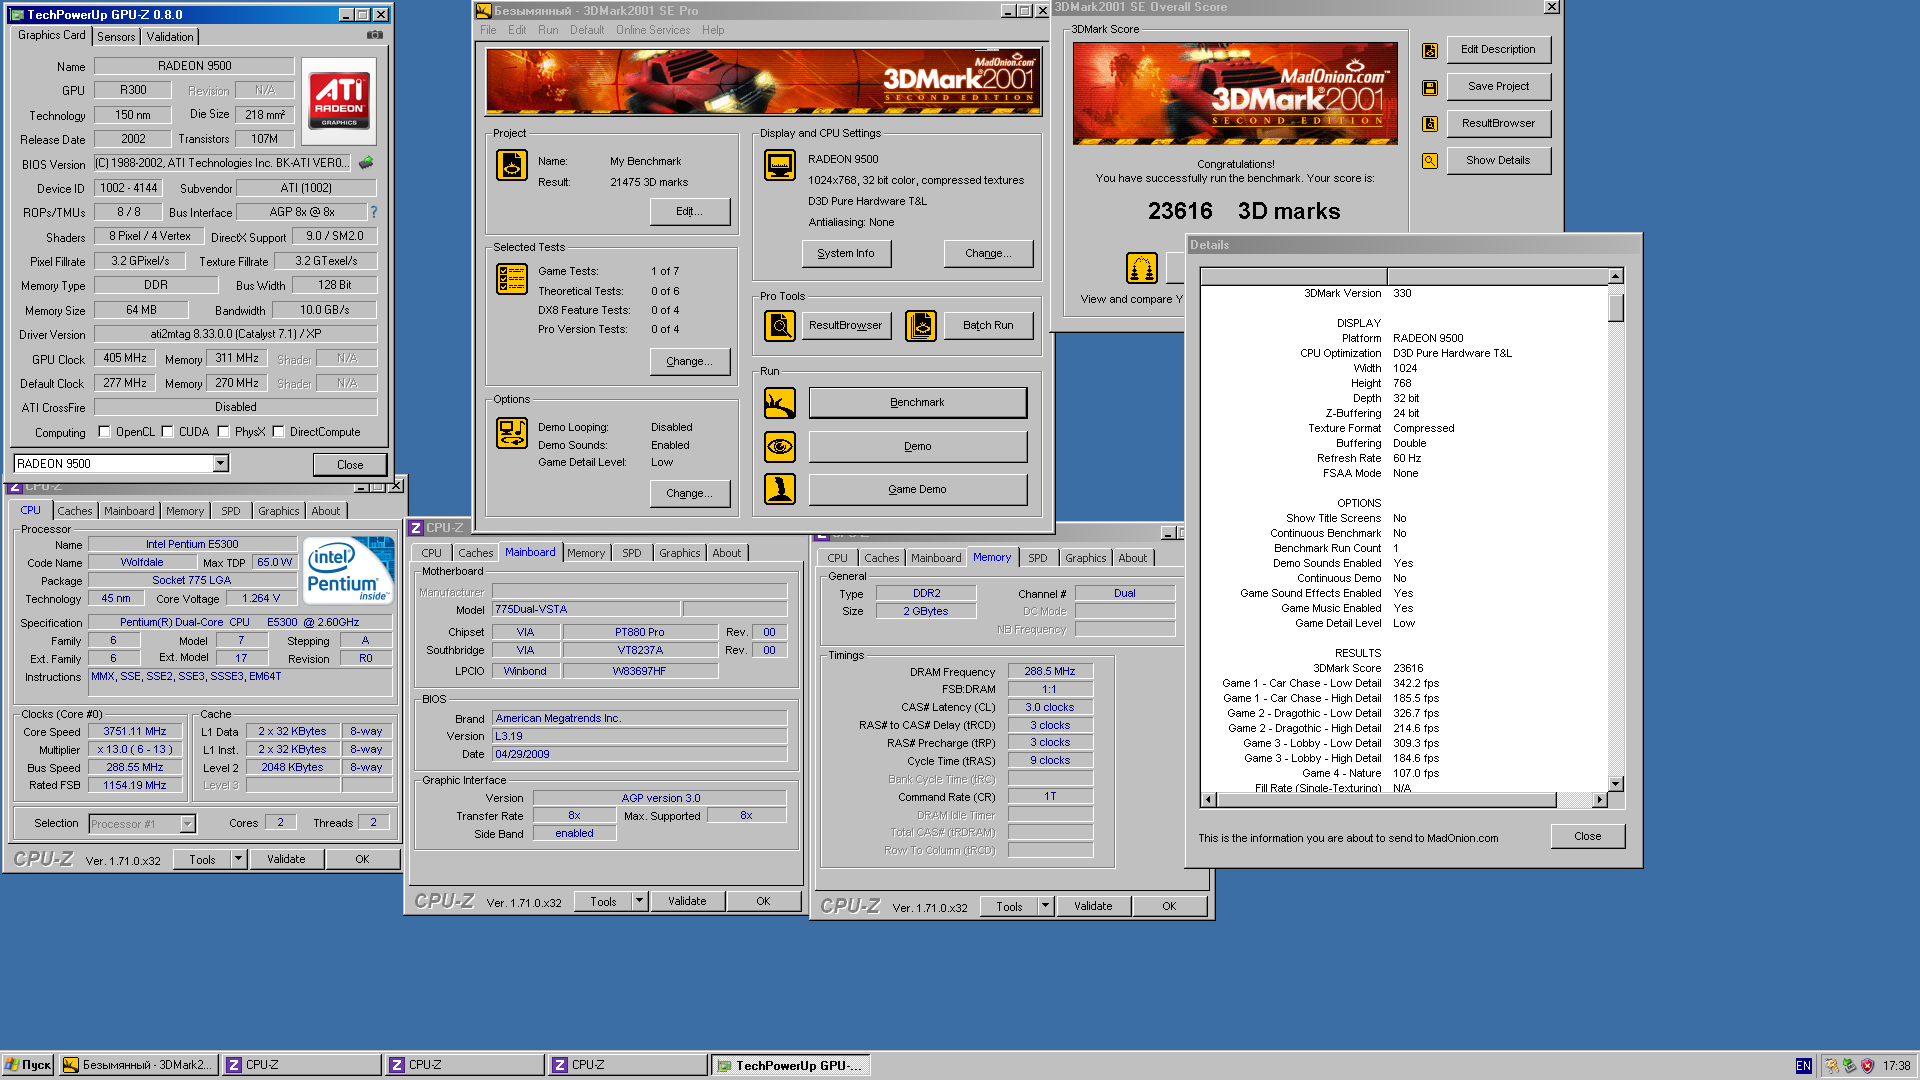Click the Game Demo joystick icon

(x=780, y=489)
